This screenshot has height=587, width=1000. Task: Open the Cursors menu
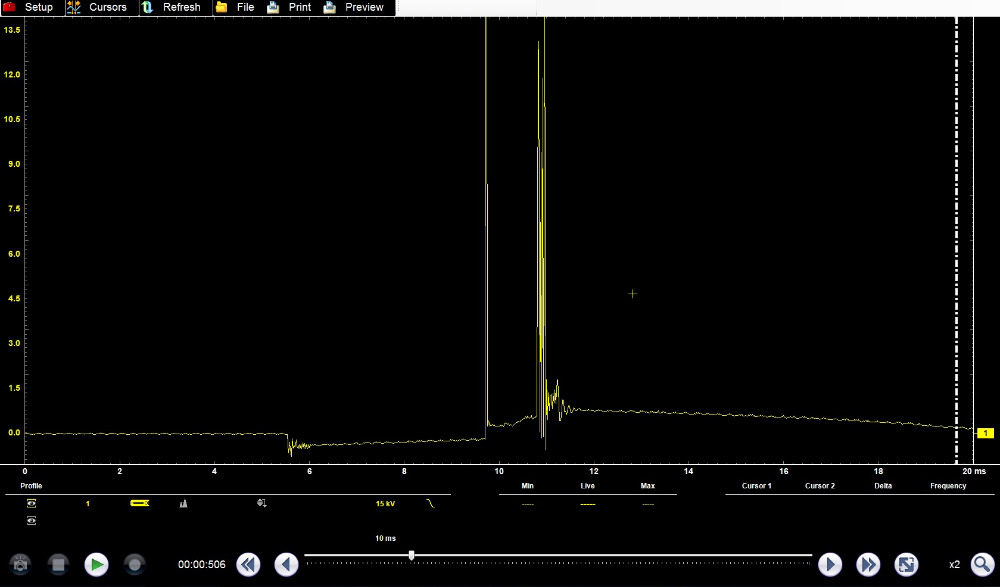point(98,7)
